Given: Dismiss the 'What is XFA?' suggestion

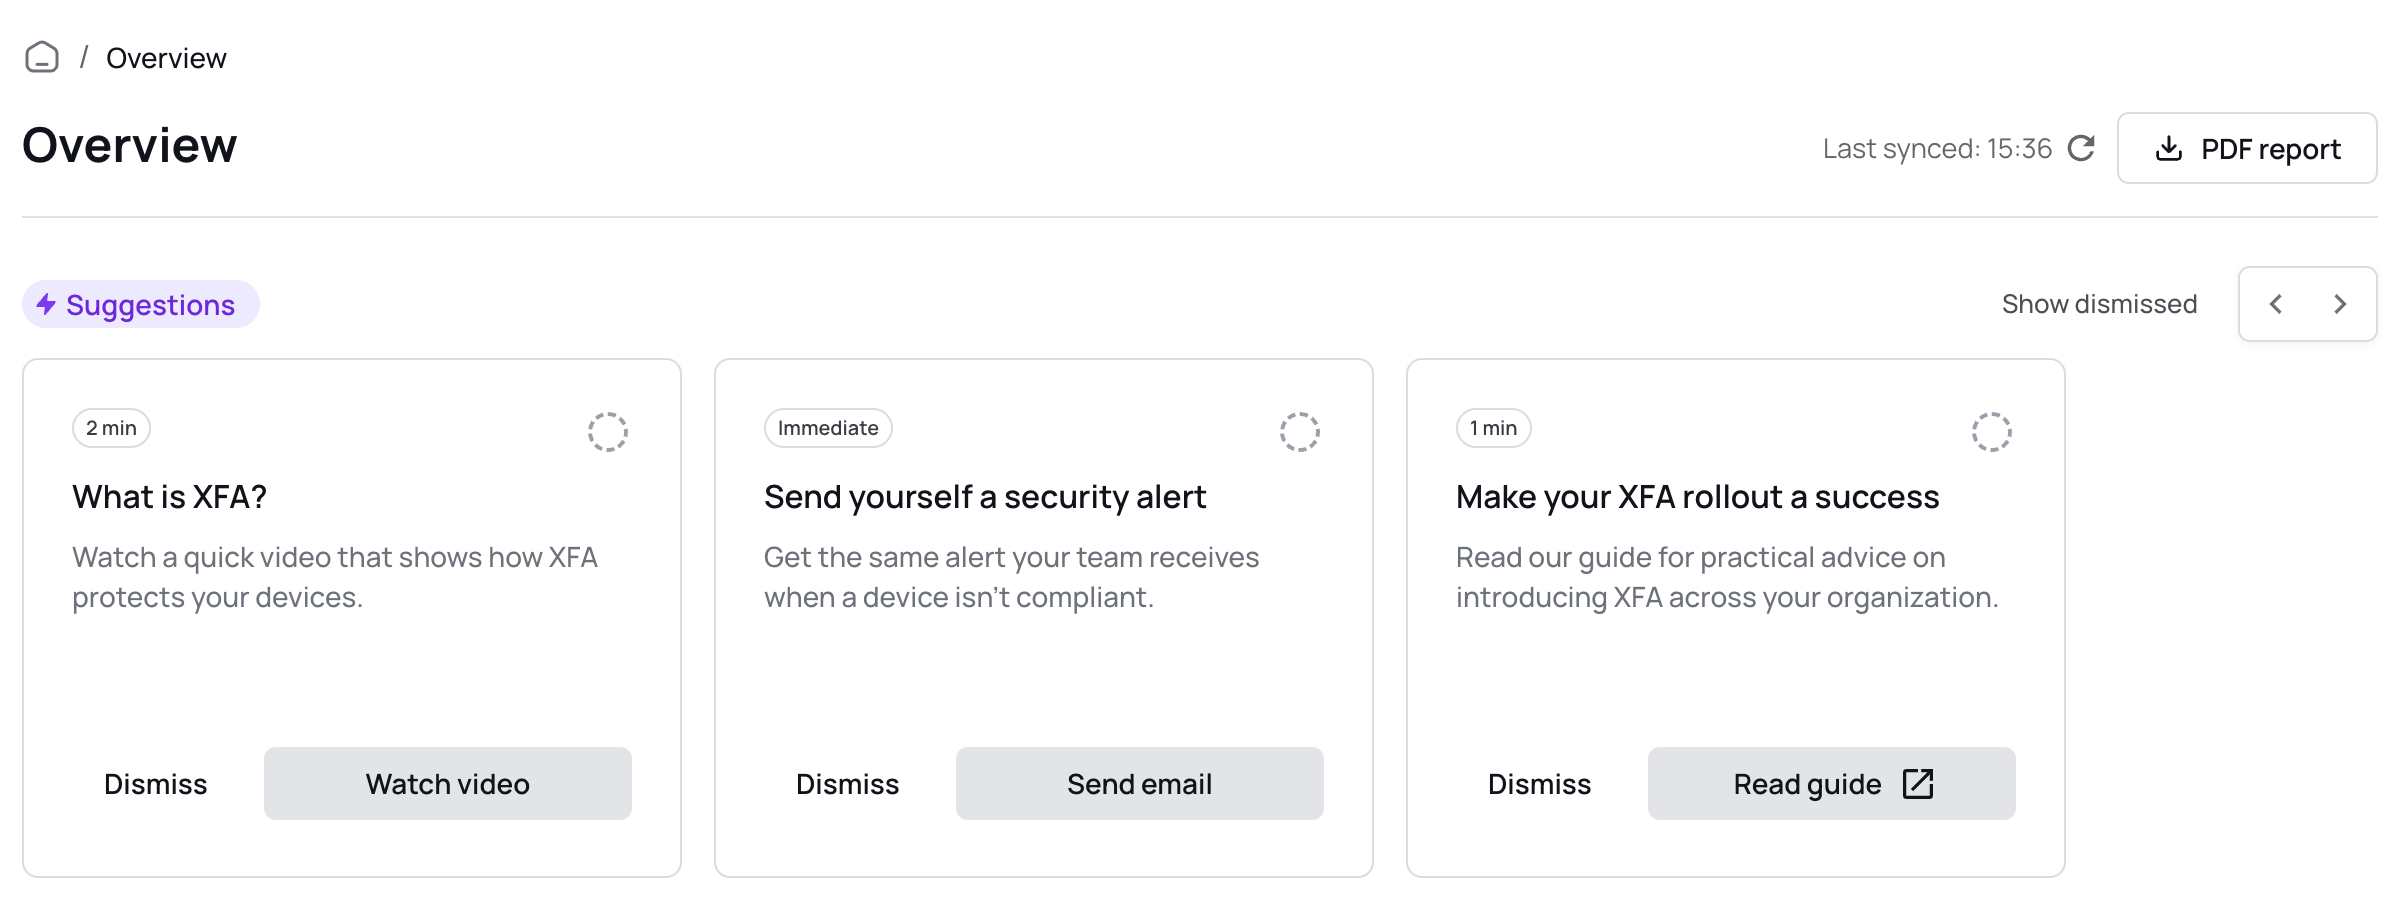Looking at the screenshot, I should point(156,784).
